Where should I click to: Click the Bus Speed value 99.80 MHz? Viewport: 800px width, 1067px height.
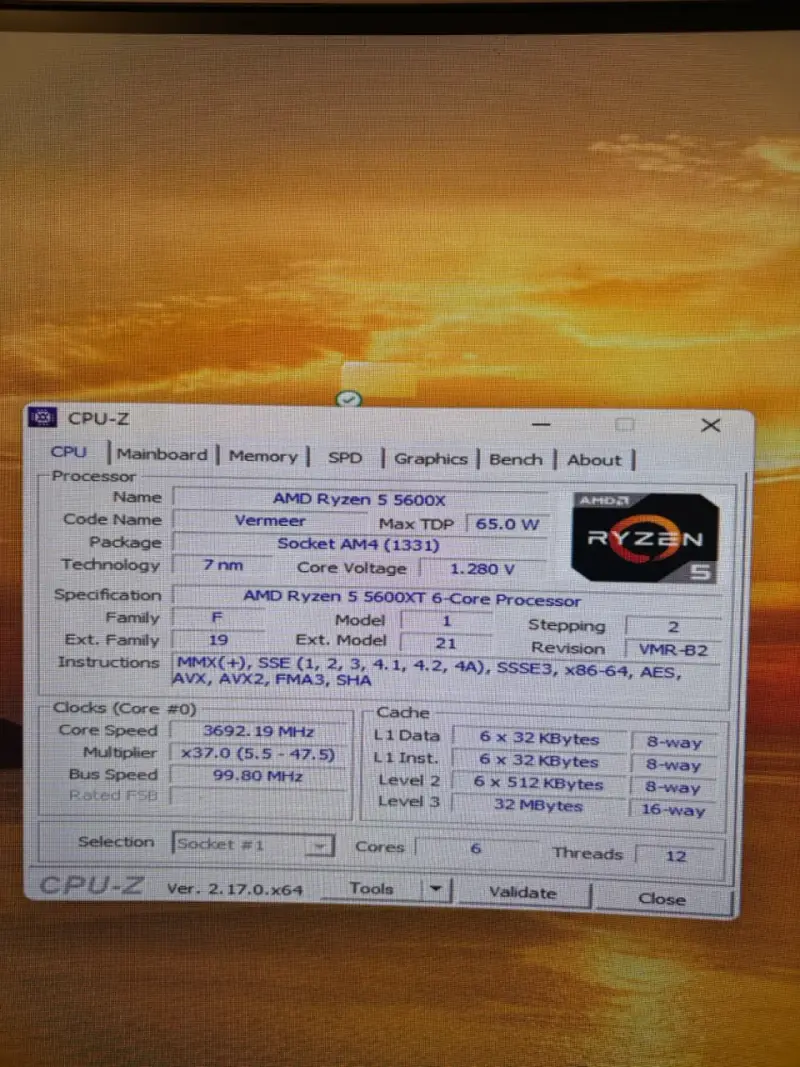pos(258,776)
